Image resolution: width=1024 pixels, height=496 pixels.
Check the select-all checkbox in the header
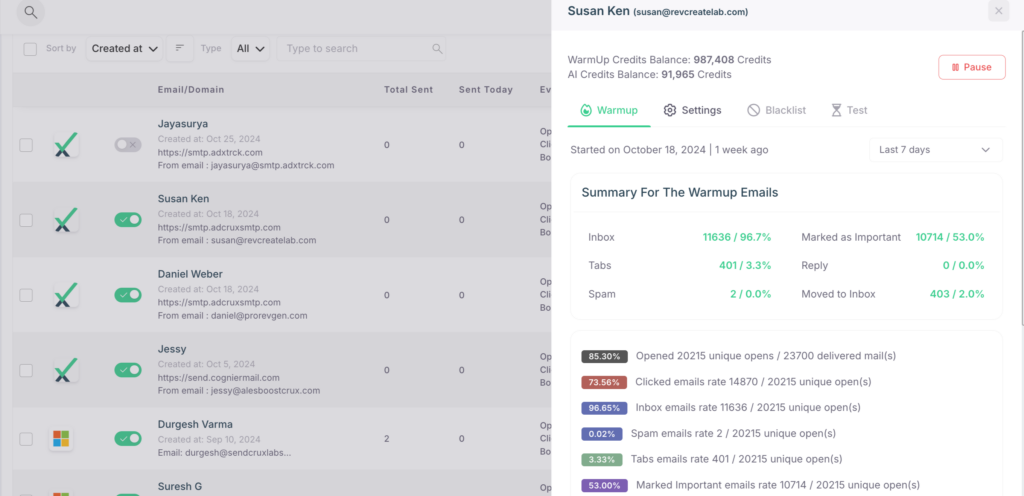tap(30, 49)
